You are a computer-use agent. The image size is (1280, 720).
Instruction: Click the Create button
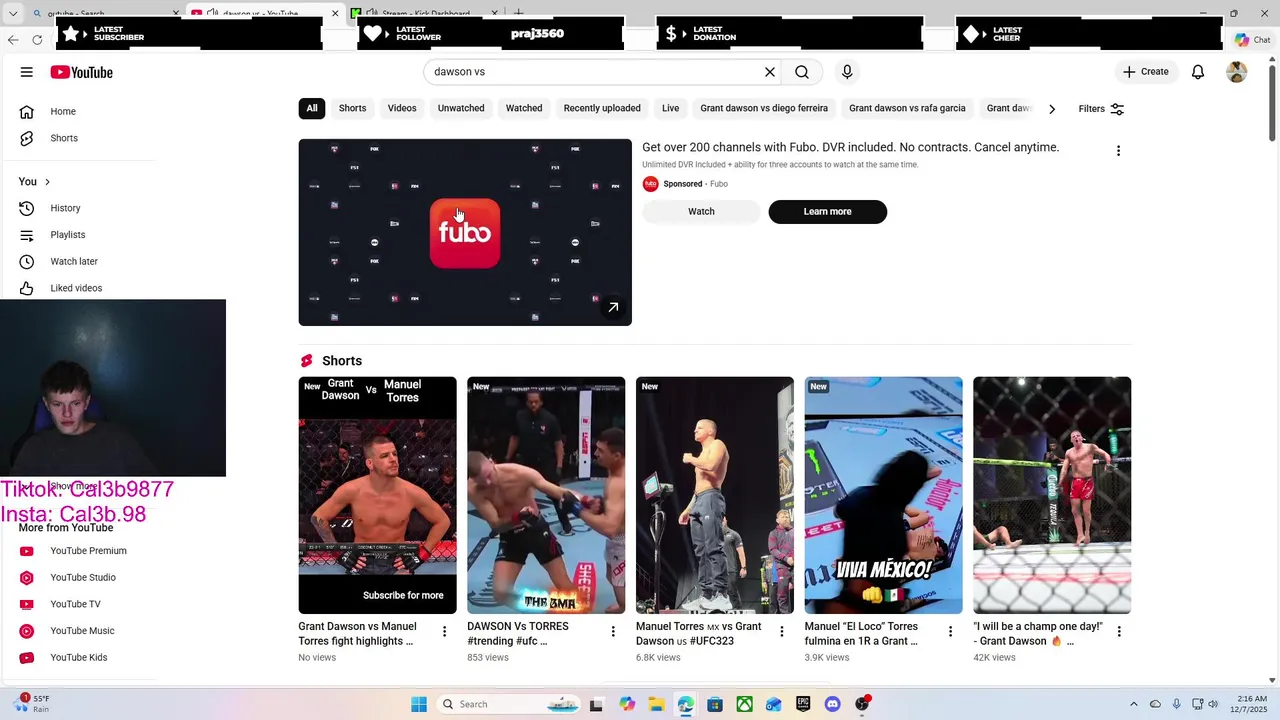click(x=1146, y=72)
